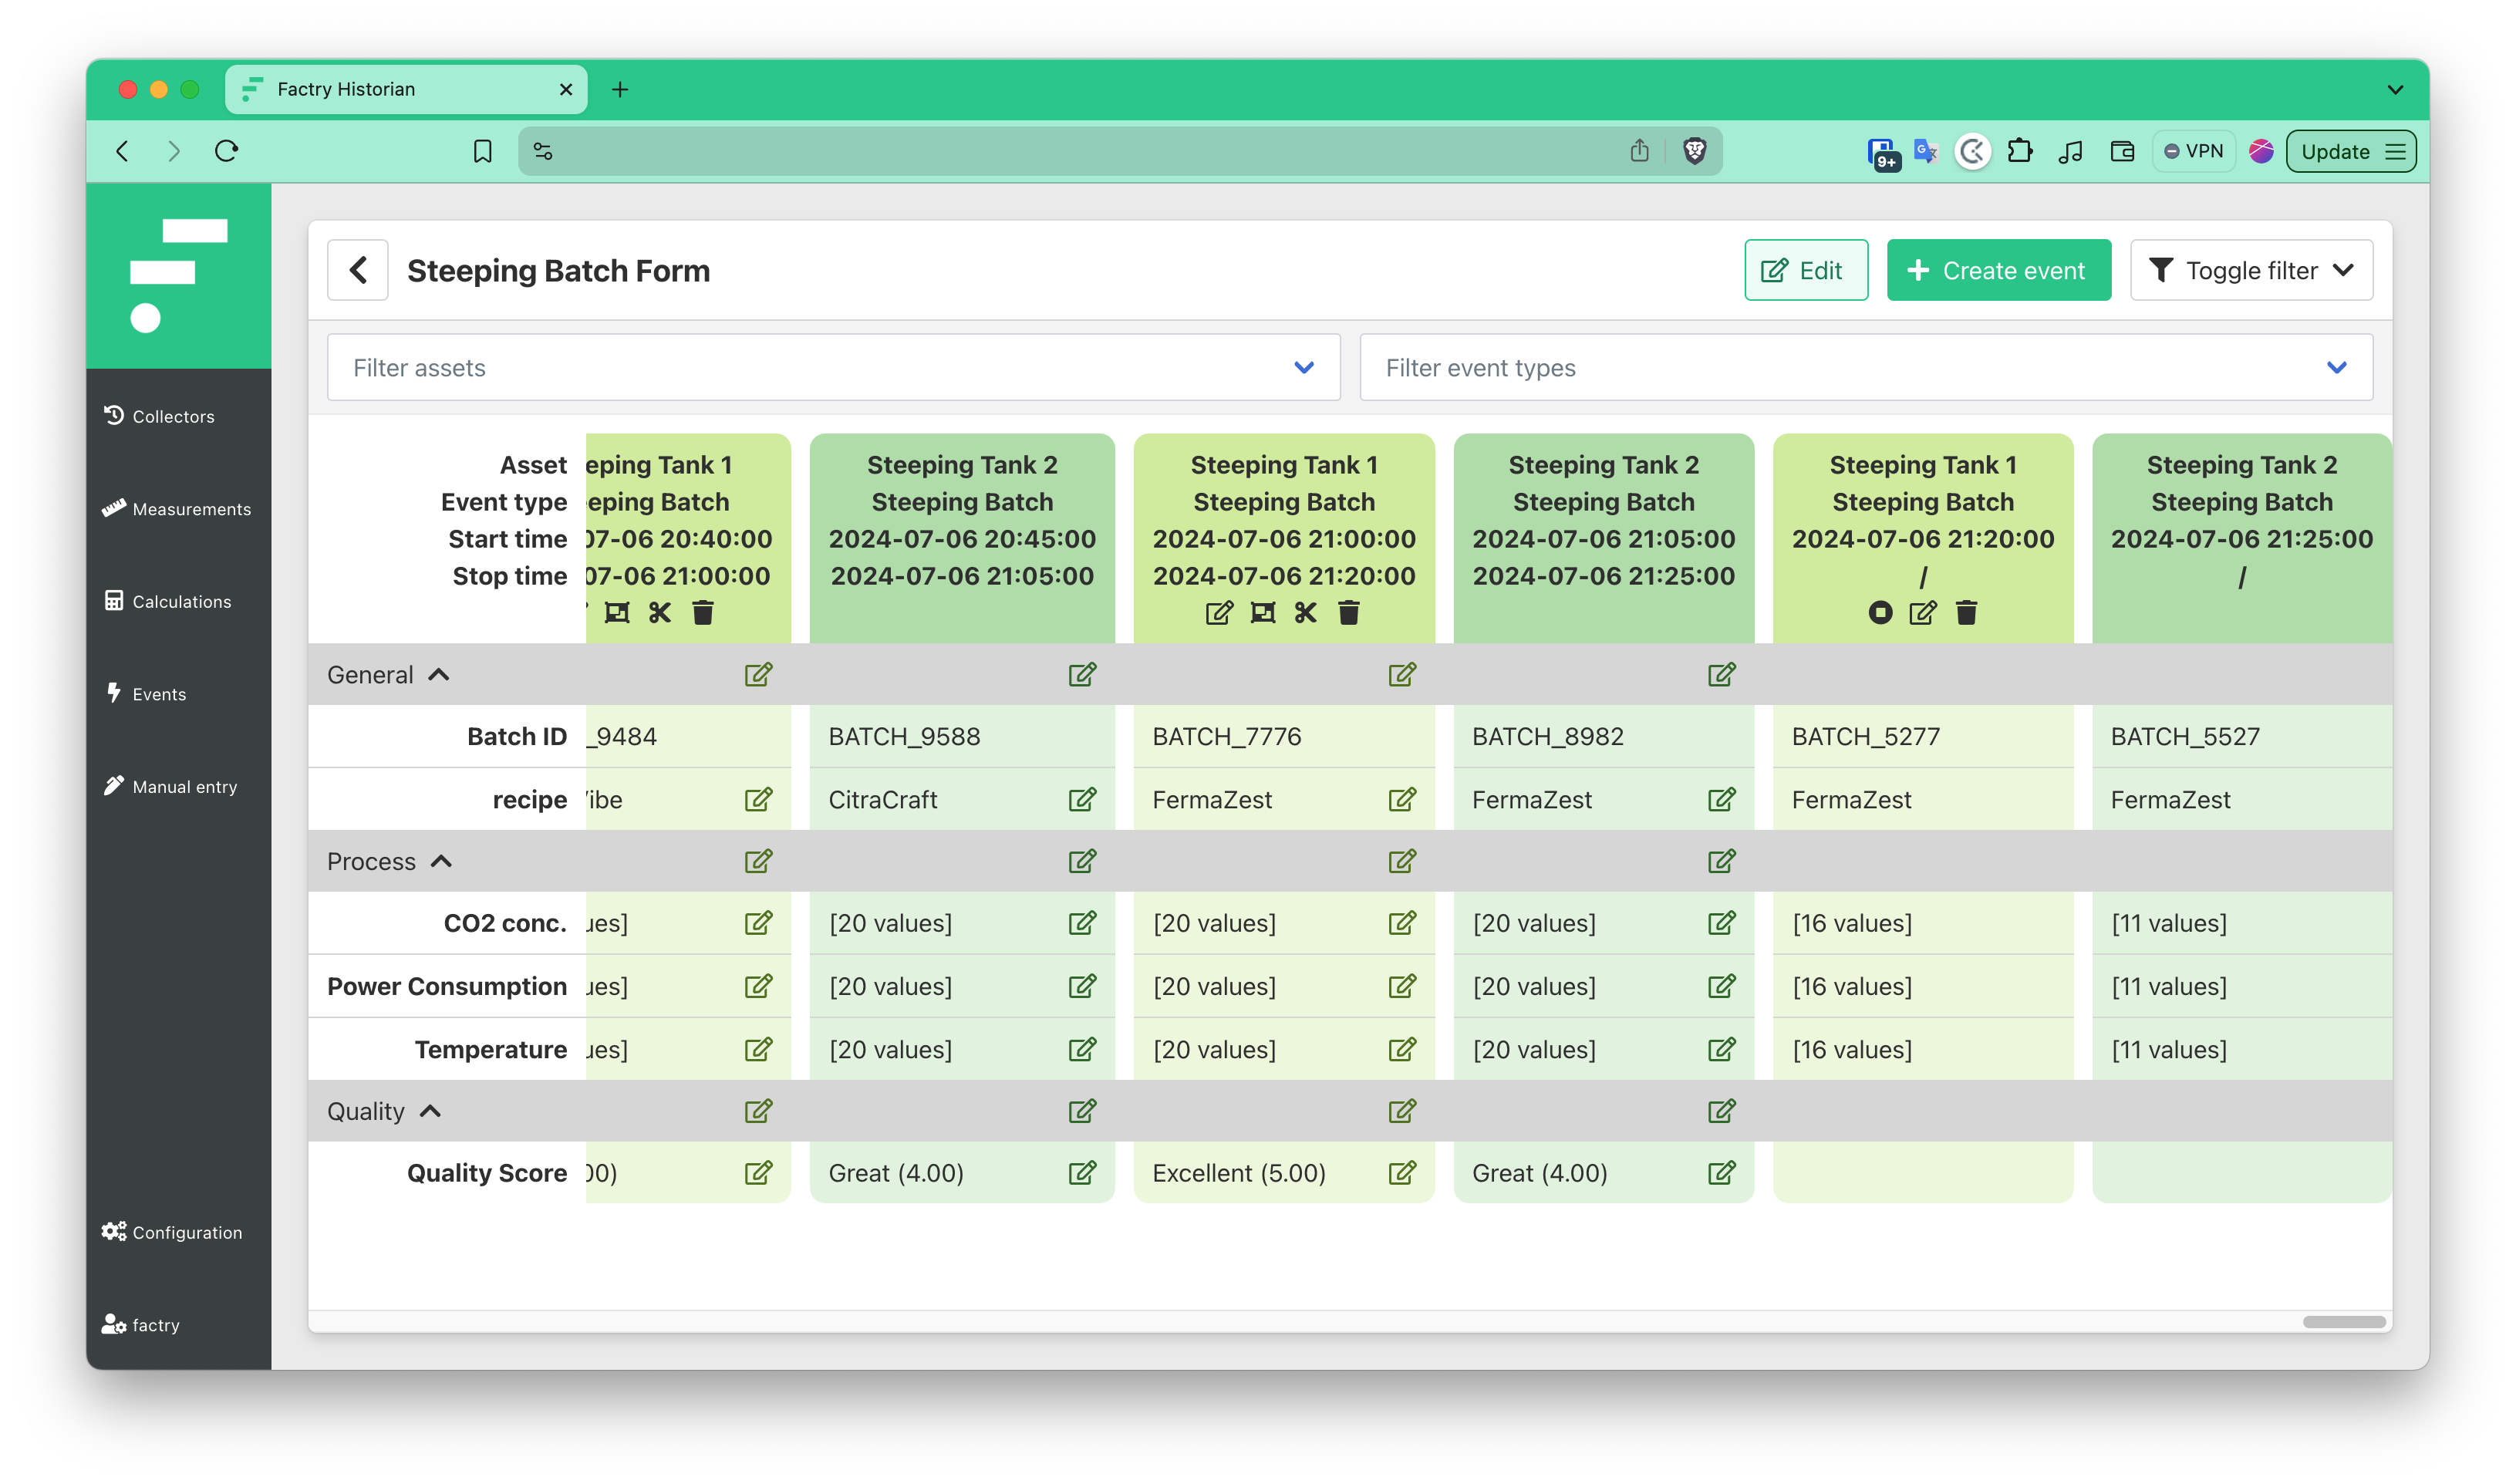Open the Filter assets dropdown
2516x1484 pixels.
833,368
